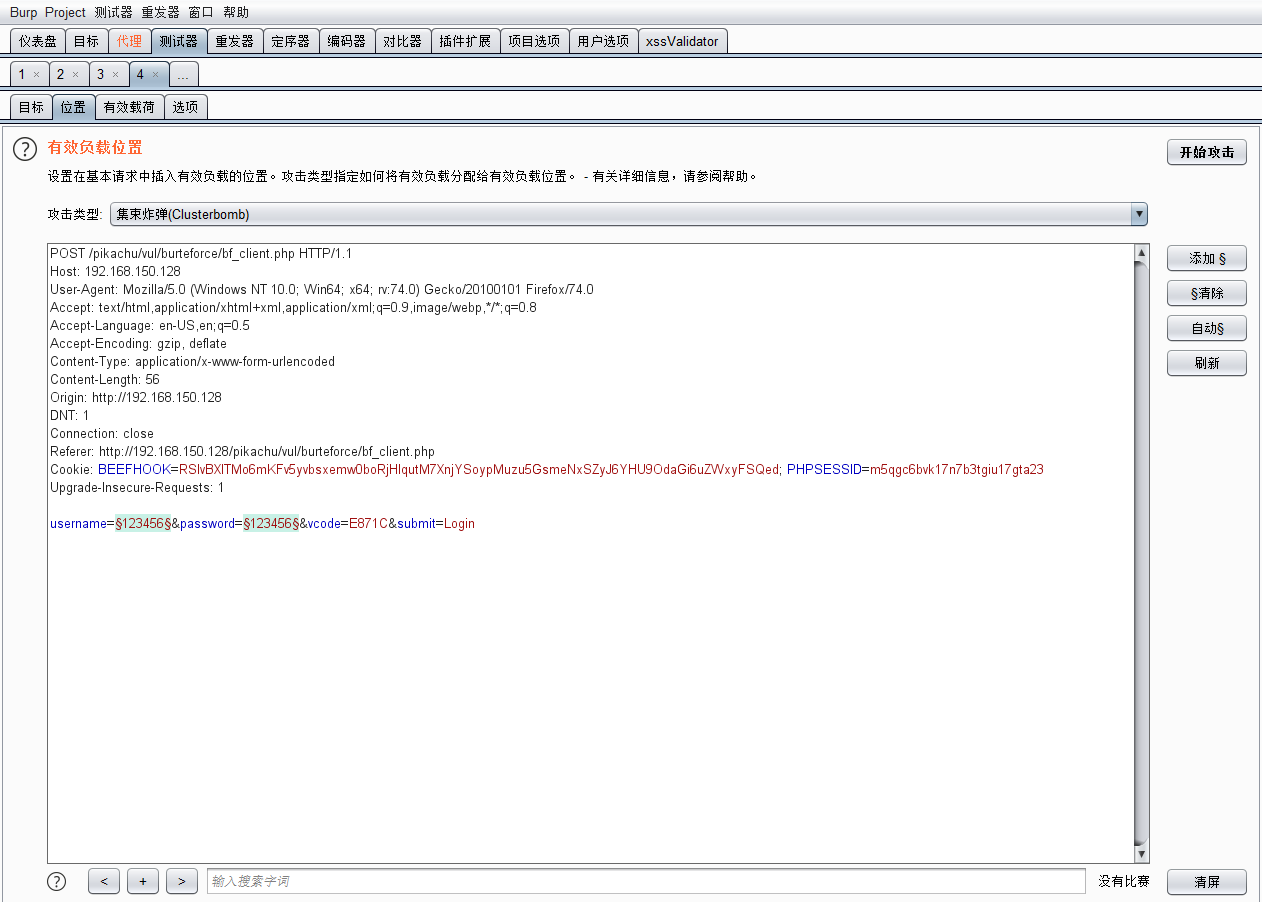This screenshot has width=1262, height=902.
Task: Switch to the 编码器 tab
Action: [347, 41]
